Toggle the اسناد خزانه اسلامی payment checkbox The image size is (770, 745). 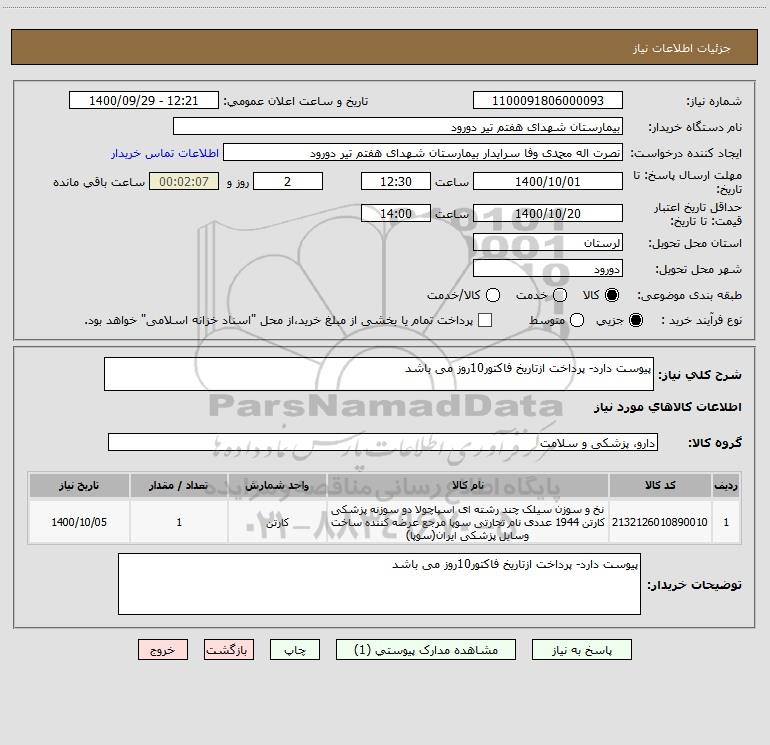[485, 321]
